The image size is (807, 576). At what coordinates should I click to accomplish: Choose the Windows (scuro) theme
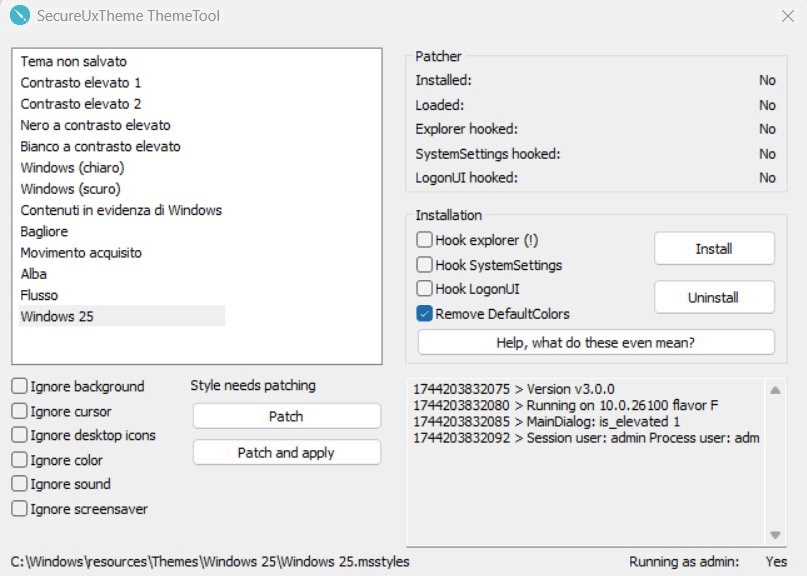pyautogui.click(x=70, y=189)
